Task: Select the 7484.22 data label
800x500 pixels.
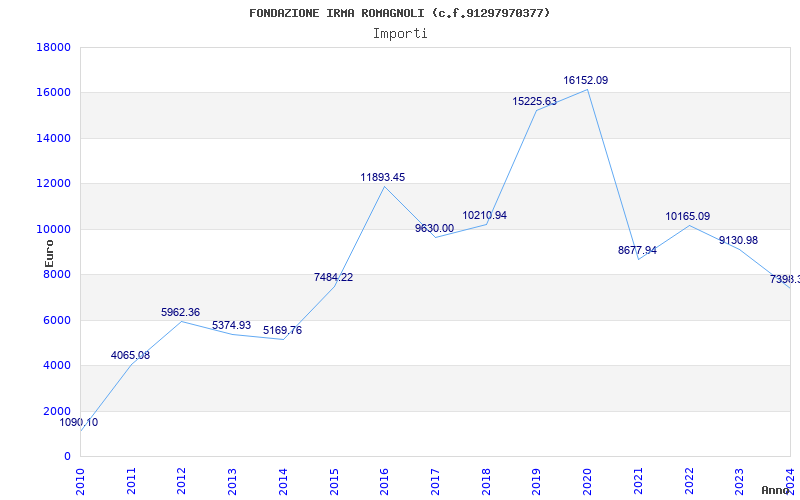Action: (333, 278)
